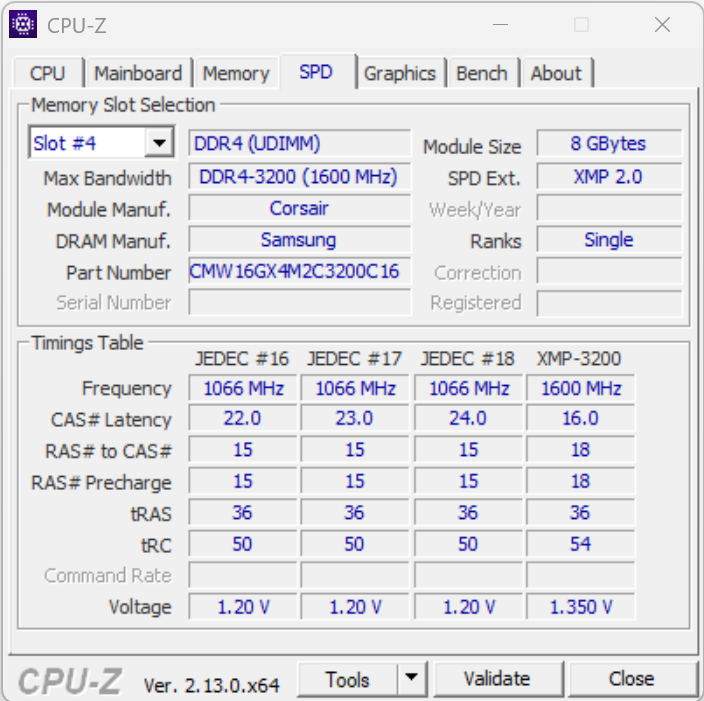Click the JEDEC #18 column header
704x701 pixels.
467,359
